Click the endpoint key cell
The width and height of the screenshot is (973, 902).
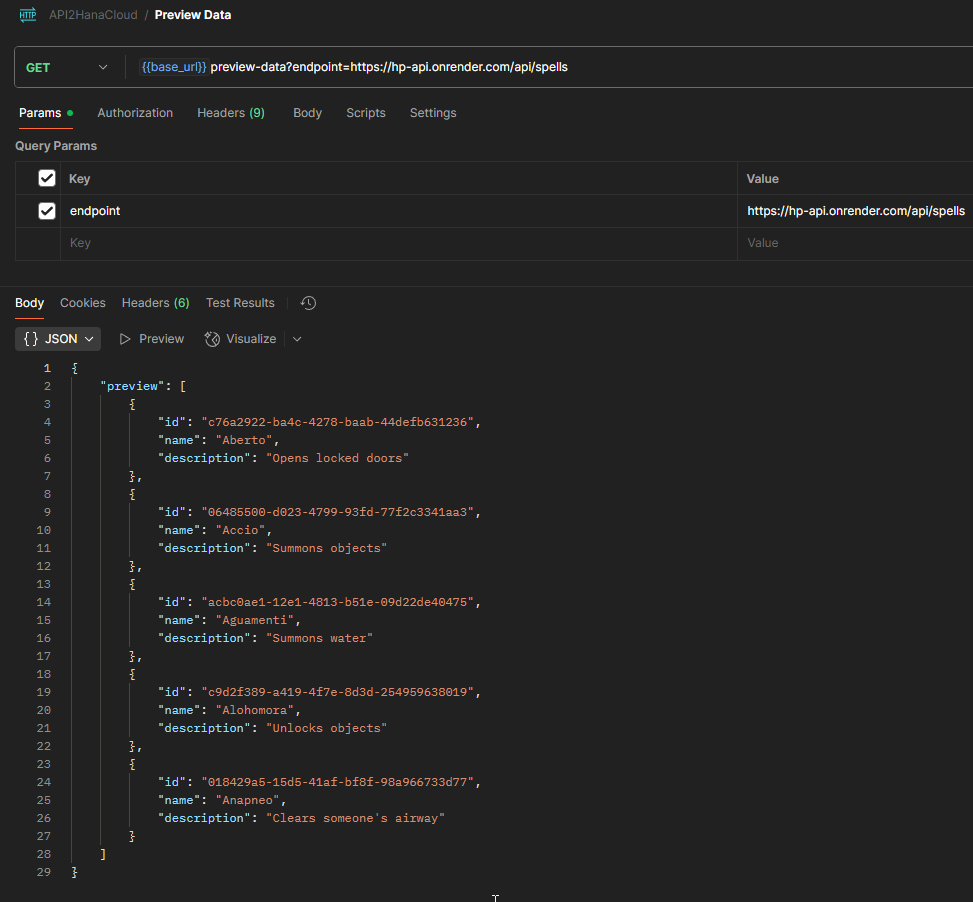(x=397, y=211)
